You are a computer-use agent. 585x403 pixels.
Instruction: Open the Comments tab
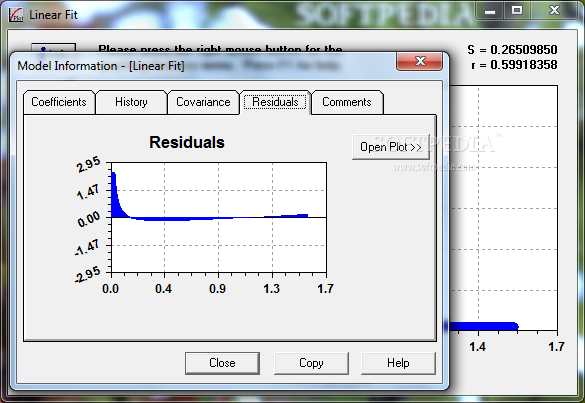tap(347, 102)
